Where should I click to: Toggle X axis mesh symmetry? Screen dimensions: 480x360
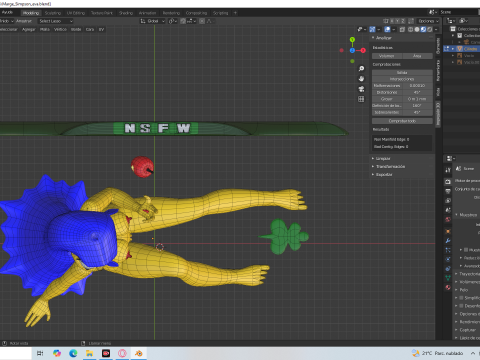[391, 21]
